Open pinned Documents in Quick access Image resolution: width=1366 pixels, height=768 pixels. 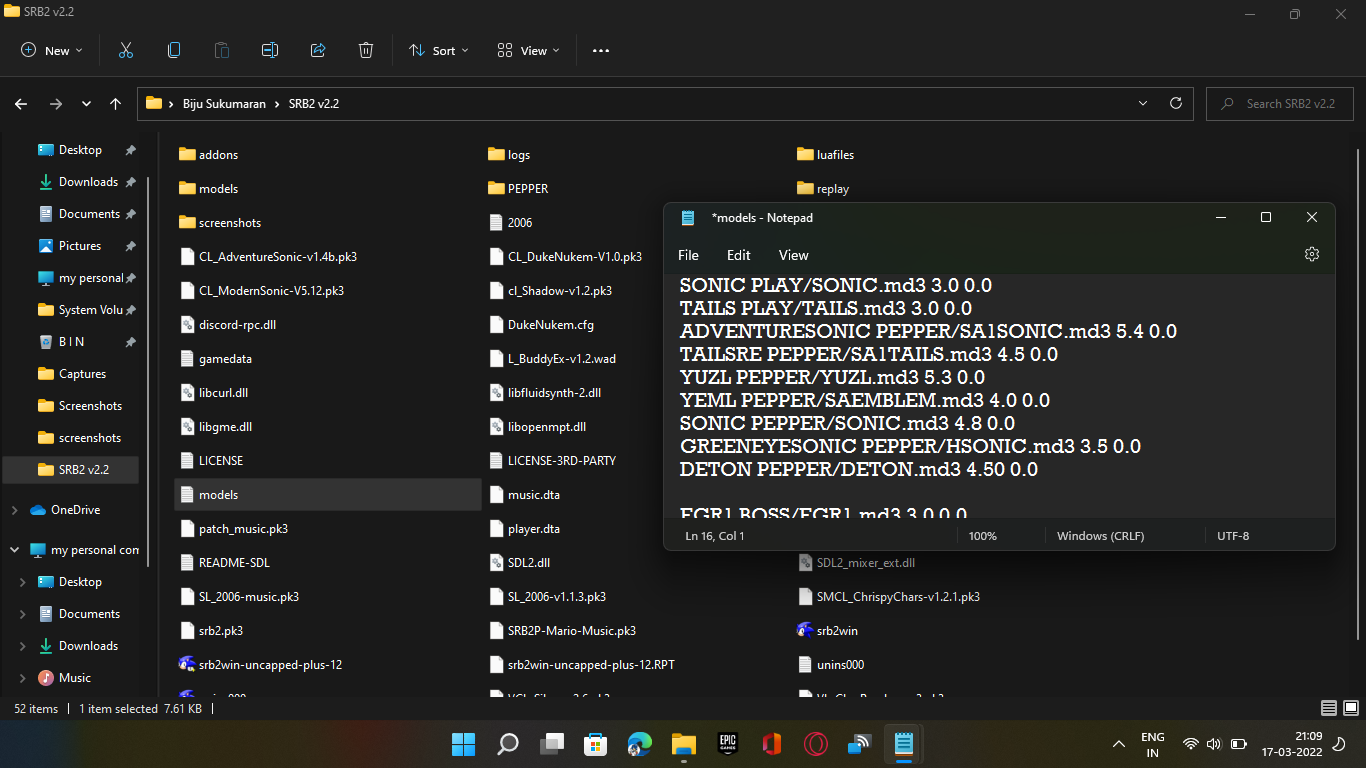click(88, 214)
